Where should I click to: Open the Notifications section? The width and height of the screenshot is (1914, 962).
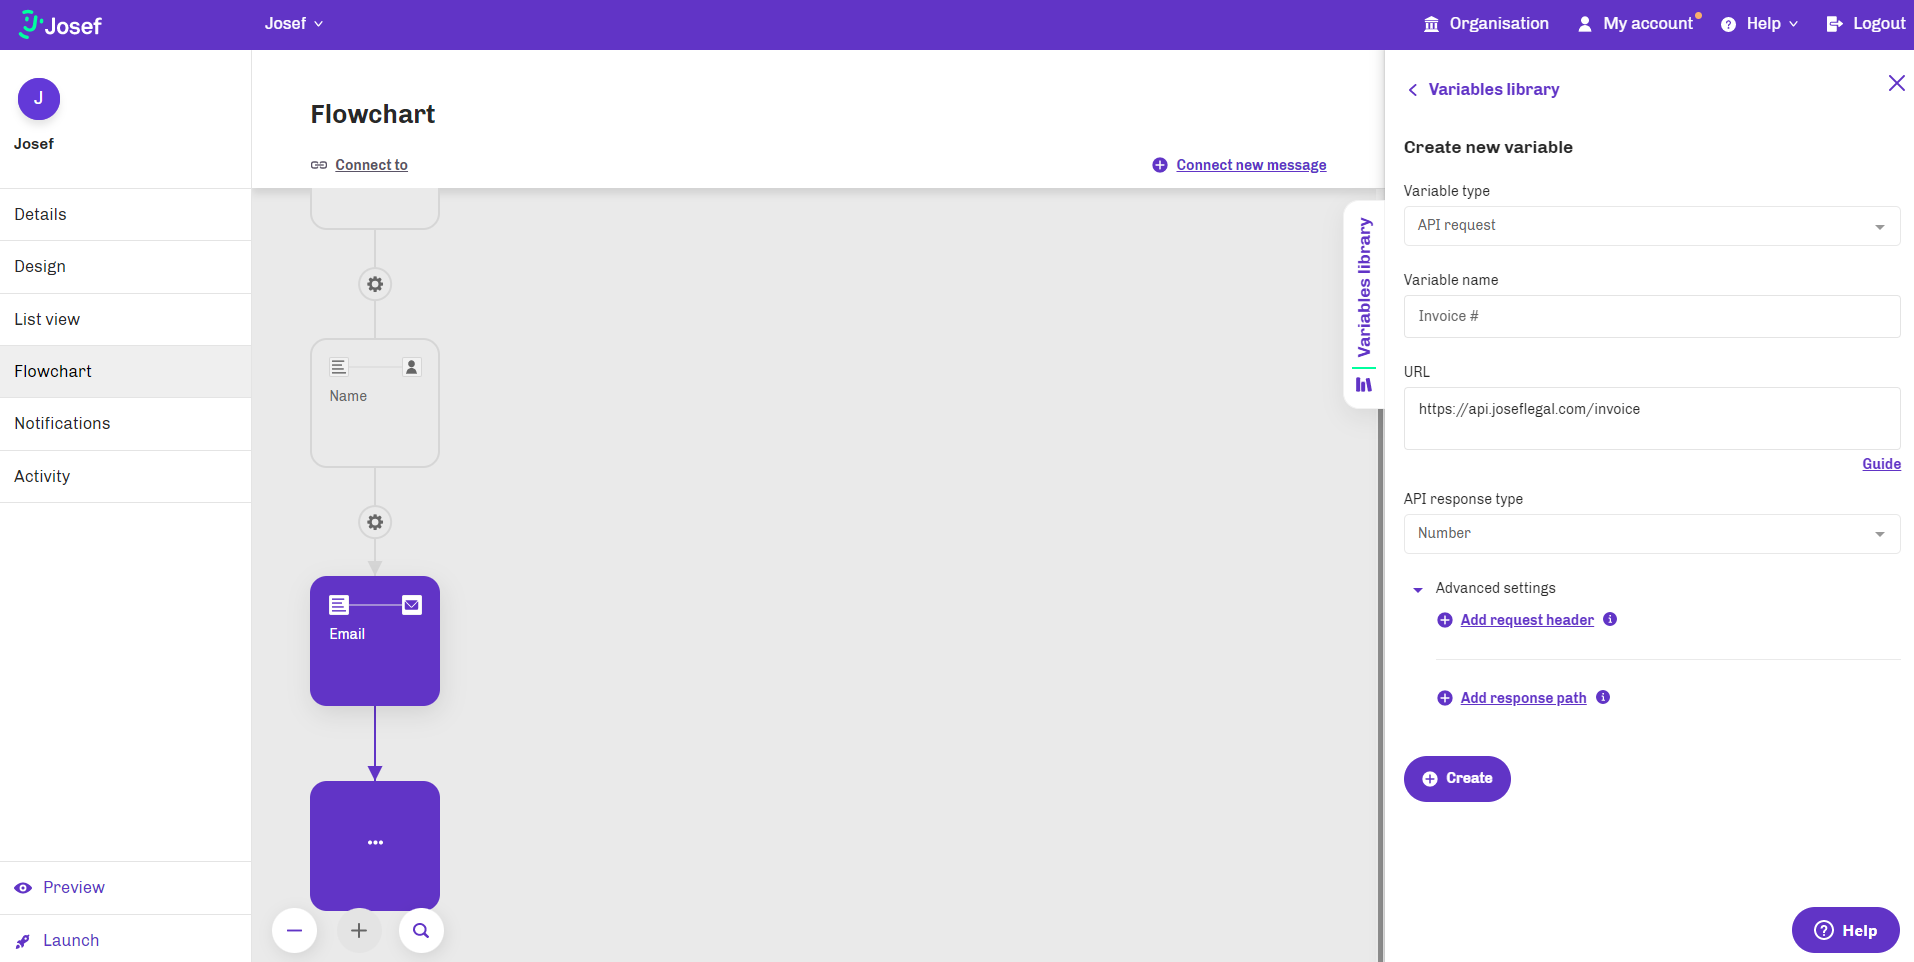click(125, 424)
